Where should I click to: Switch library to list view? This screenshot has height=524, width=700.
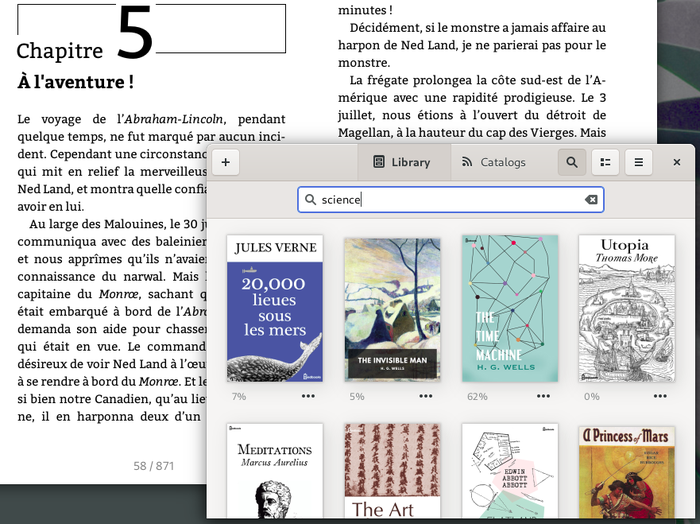[605, 162]
